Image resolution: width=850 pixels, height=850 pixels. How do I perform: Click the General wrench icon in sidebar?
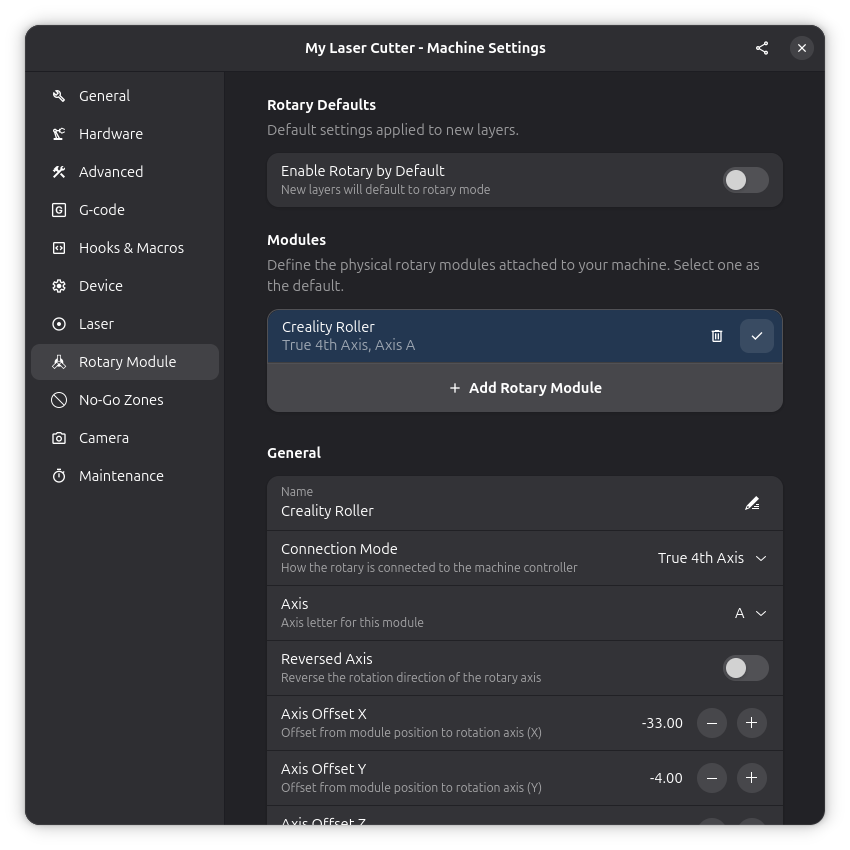click(59, 96)
